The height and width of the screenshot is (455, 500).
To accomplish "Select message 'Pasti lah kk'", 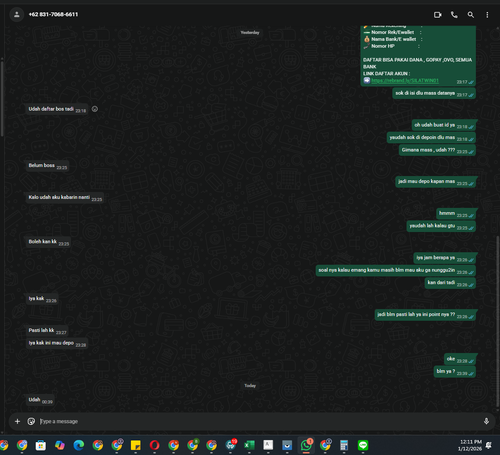I will (x=47, y=330).
